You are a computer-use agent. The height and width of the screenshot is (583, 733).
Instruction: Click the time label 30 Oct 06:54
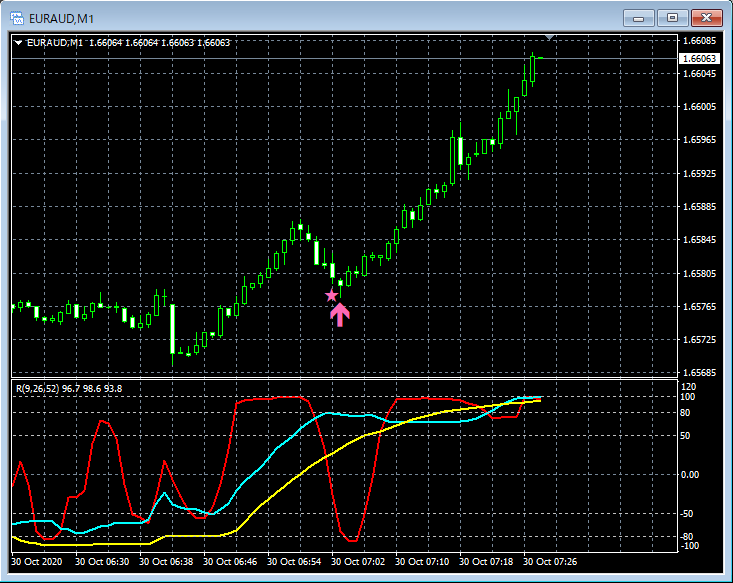294,561
